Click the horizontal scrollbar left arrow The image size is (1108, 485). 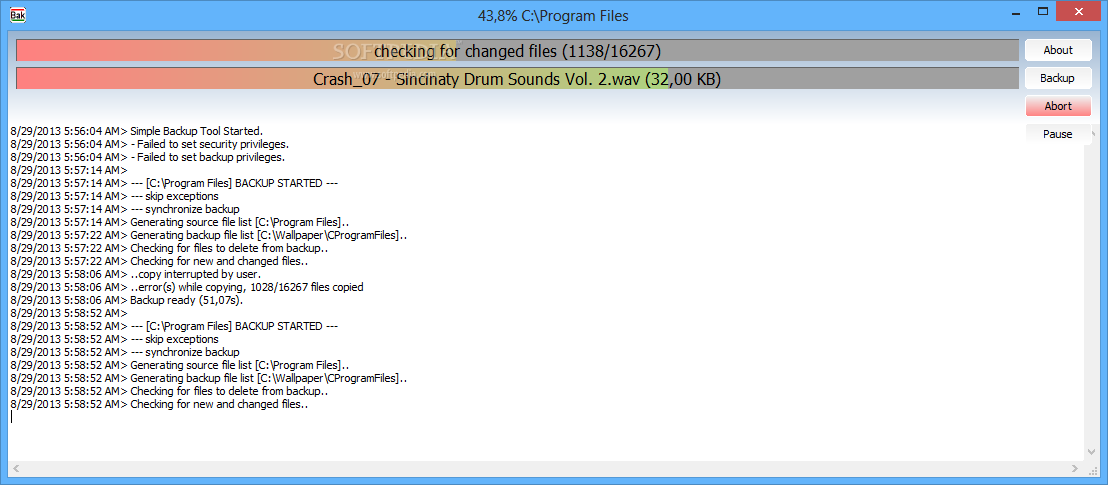tap(16, 468)
